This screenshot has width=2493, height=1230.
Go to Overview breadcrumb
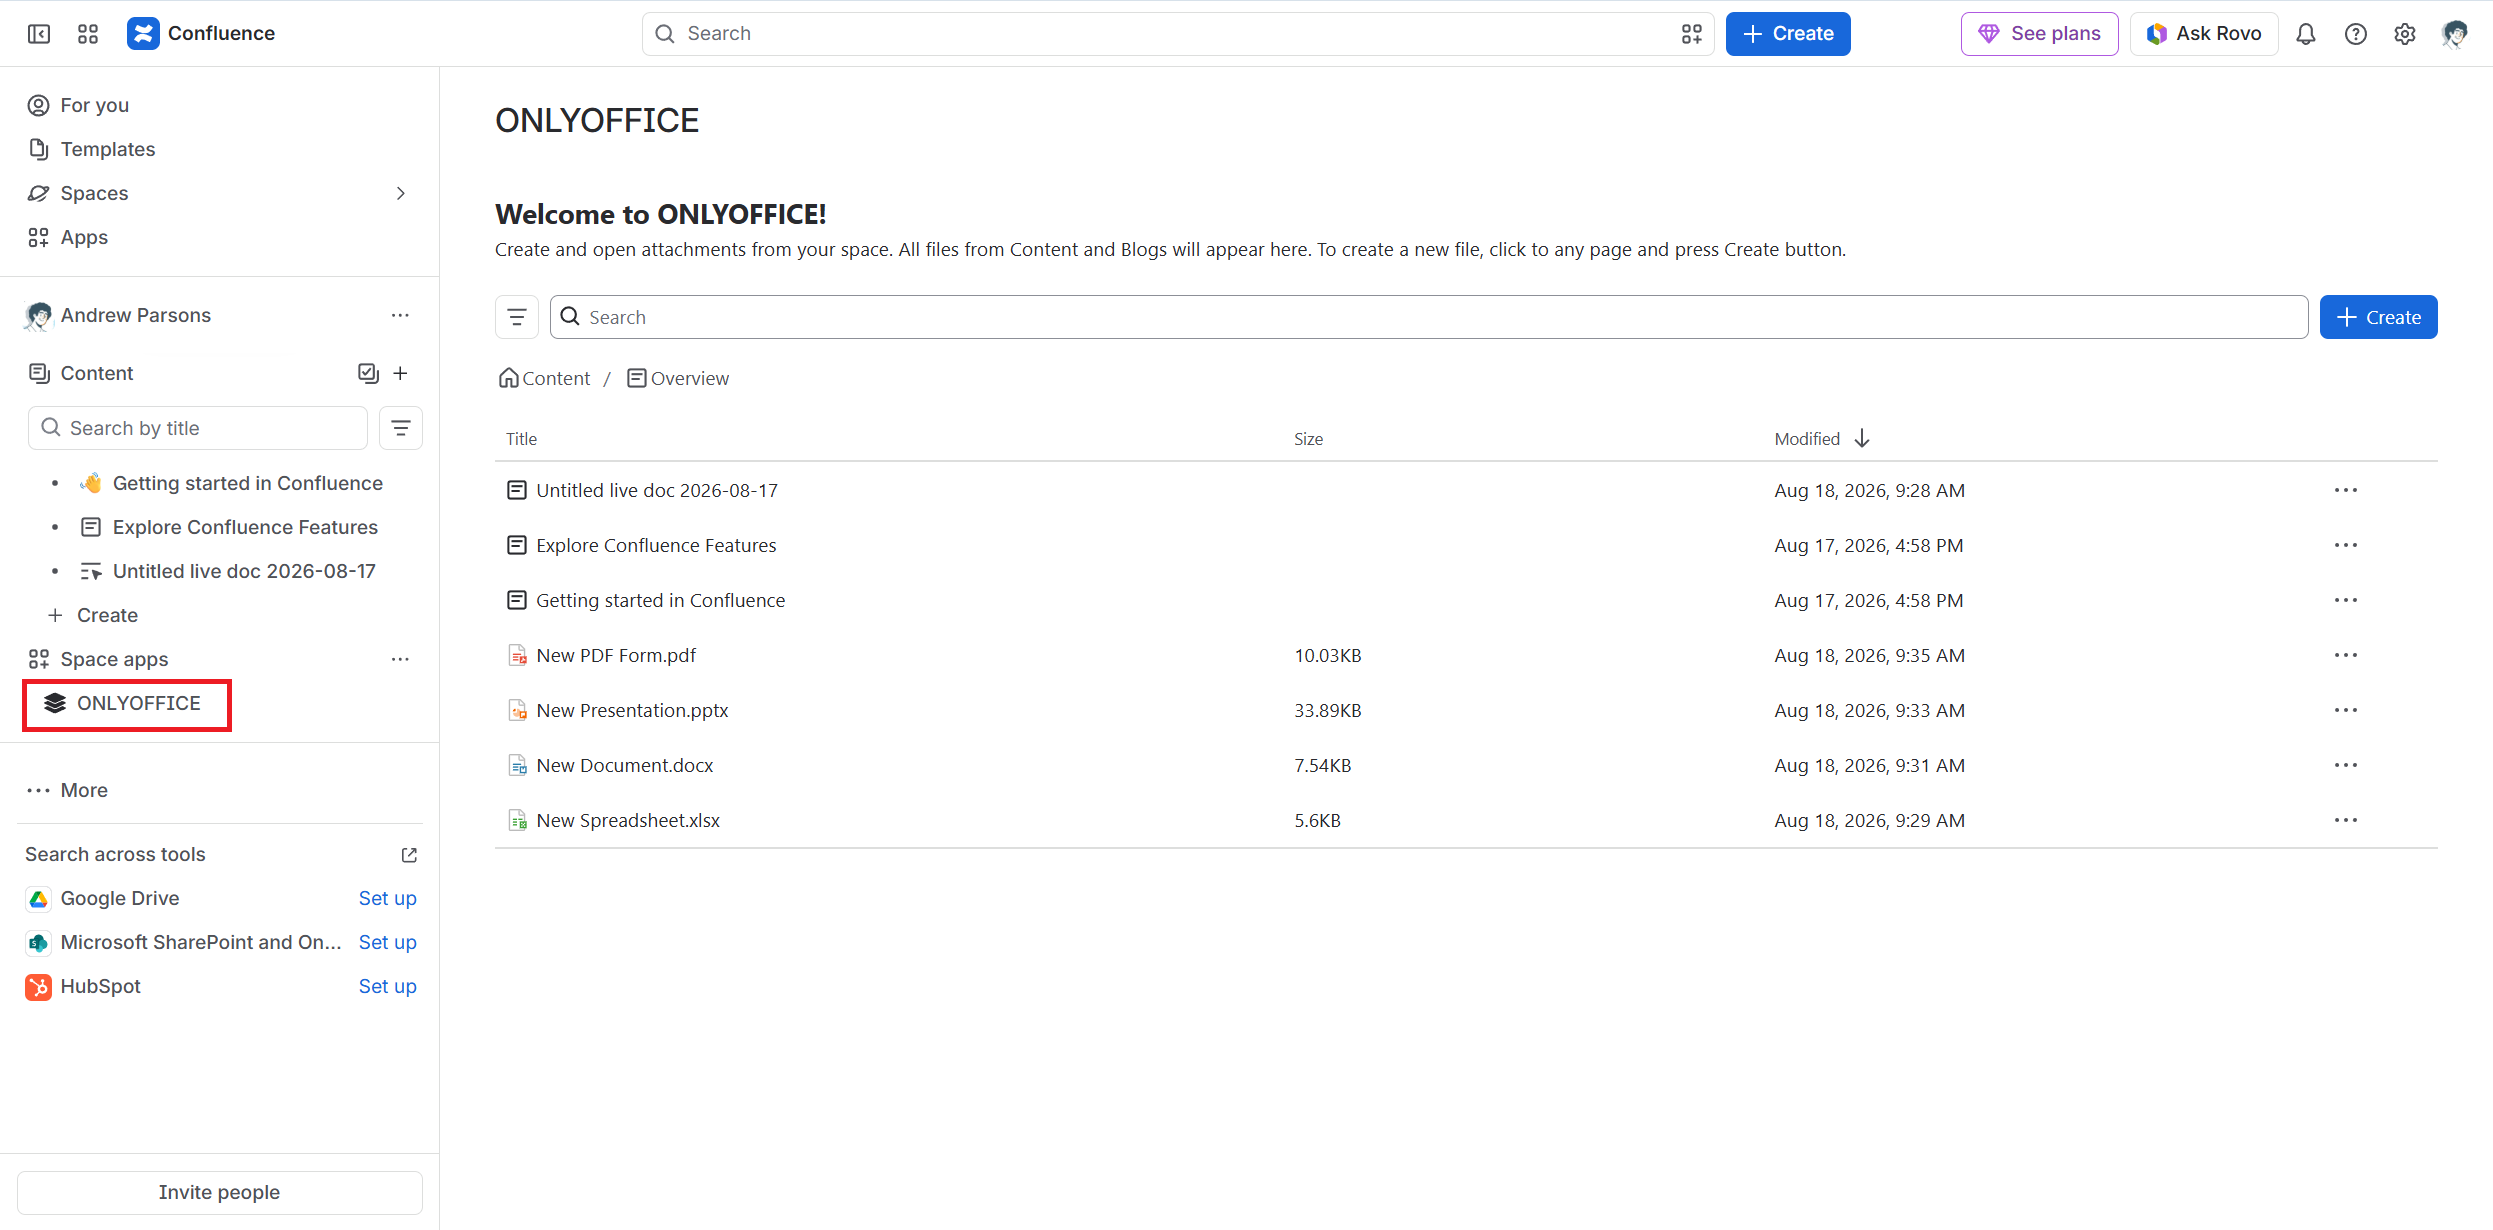point(678,378)
